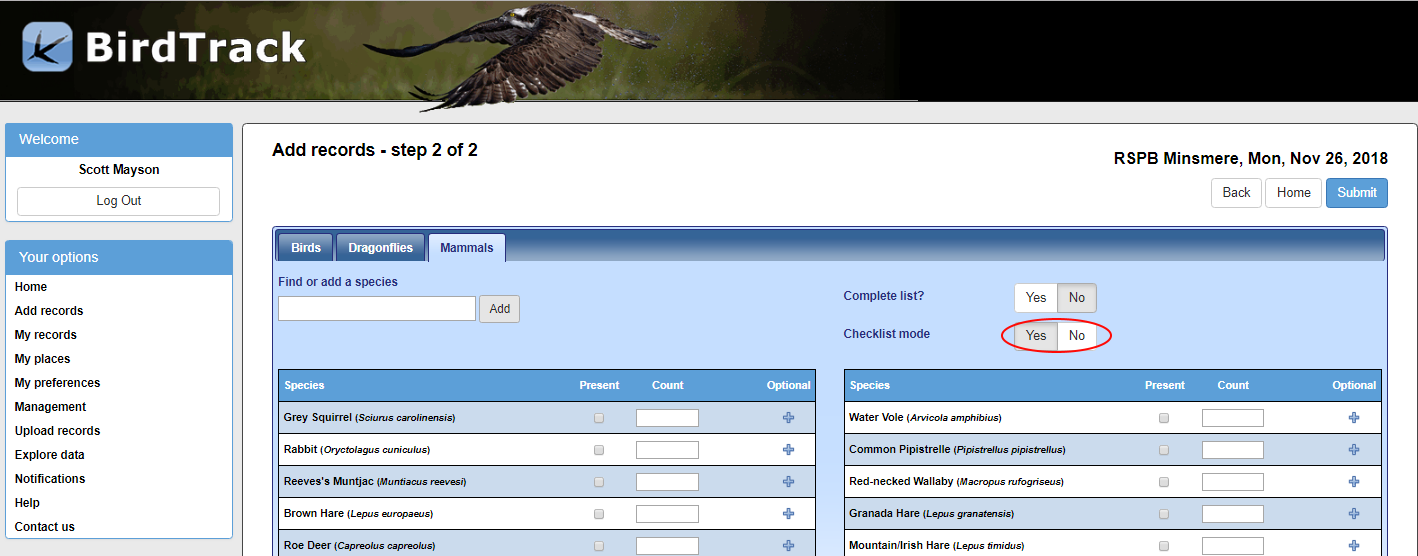The width and height of the screenshot is (1418, 556).
Task: Expand optional plus icon for Grey Squirrel
Action: pos(788,418)
